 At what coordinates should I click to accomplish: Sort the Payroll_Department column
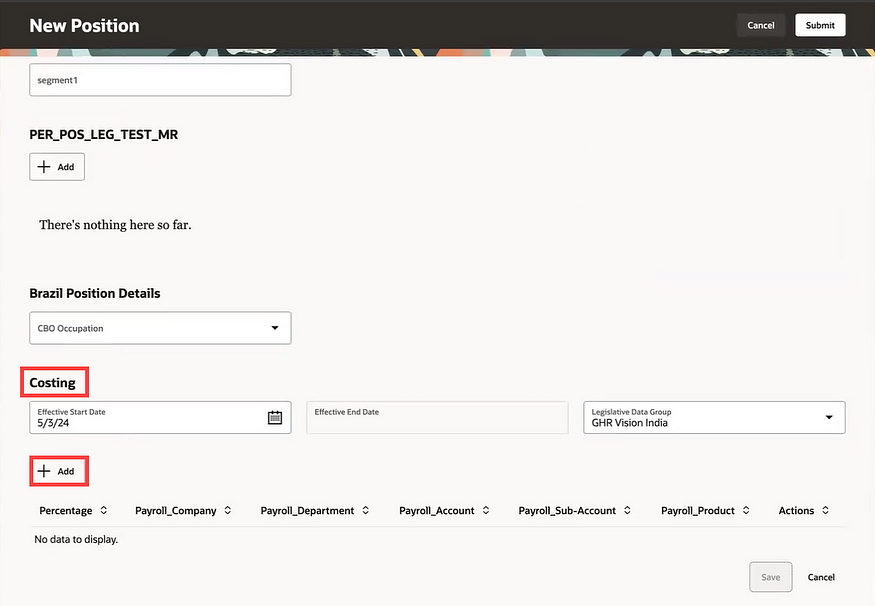[x=366, y=511]
